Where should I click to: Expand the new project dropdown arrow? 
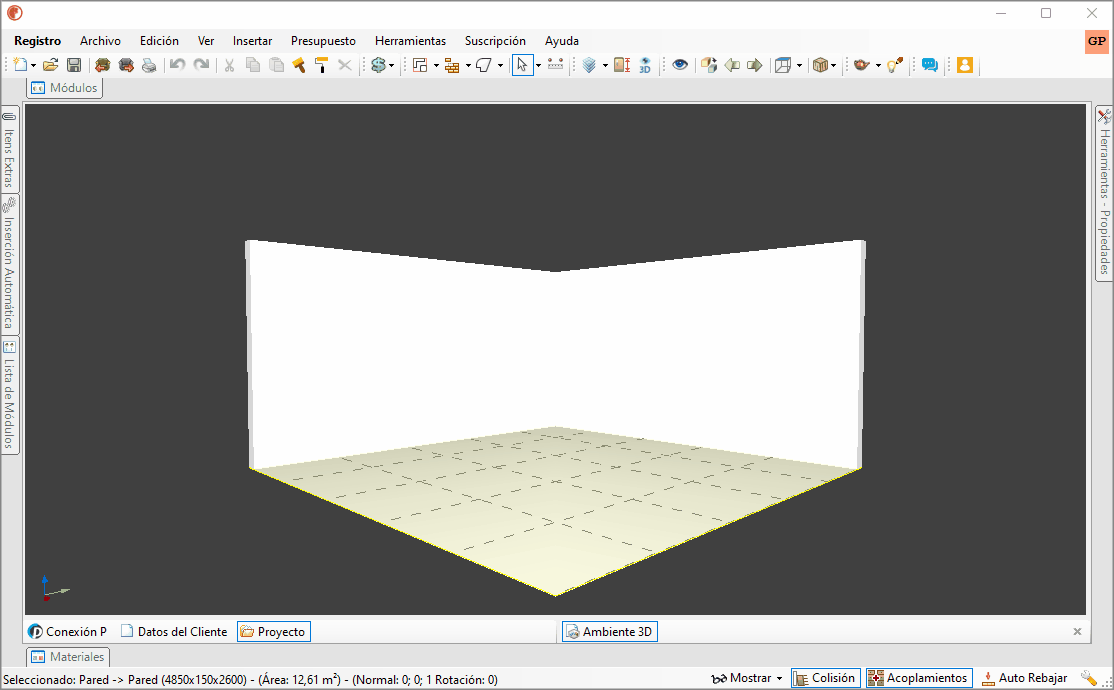[33, 65]
